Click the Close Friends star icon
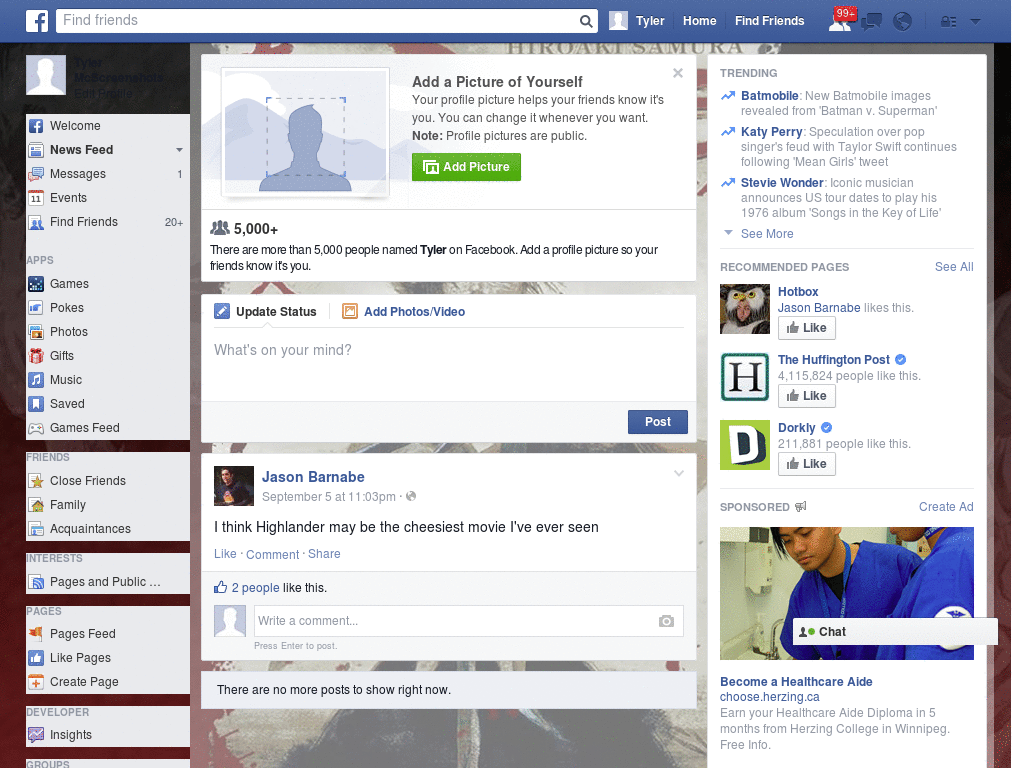Screen dimensions: 1024x768 coord(36,481)
